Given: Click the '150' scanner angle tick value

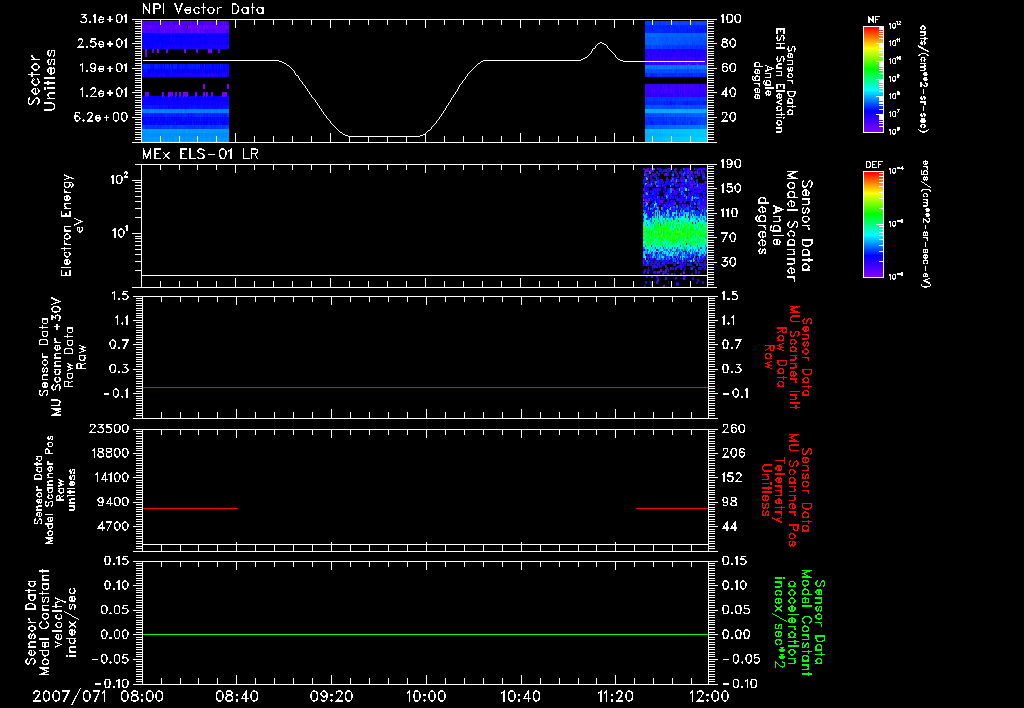Looking at the screenshot, I should click(x=731, y=189).
